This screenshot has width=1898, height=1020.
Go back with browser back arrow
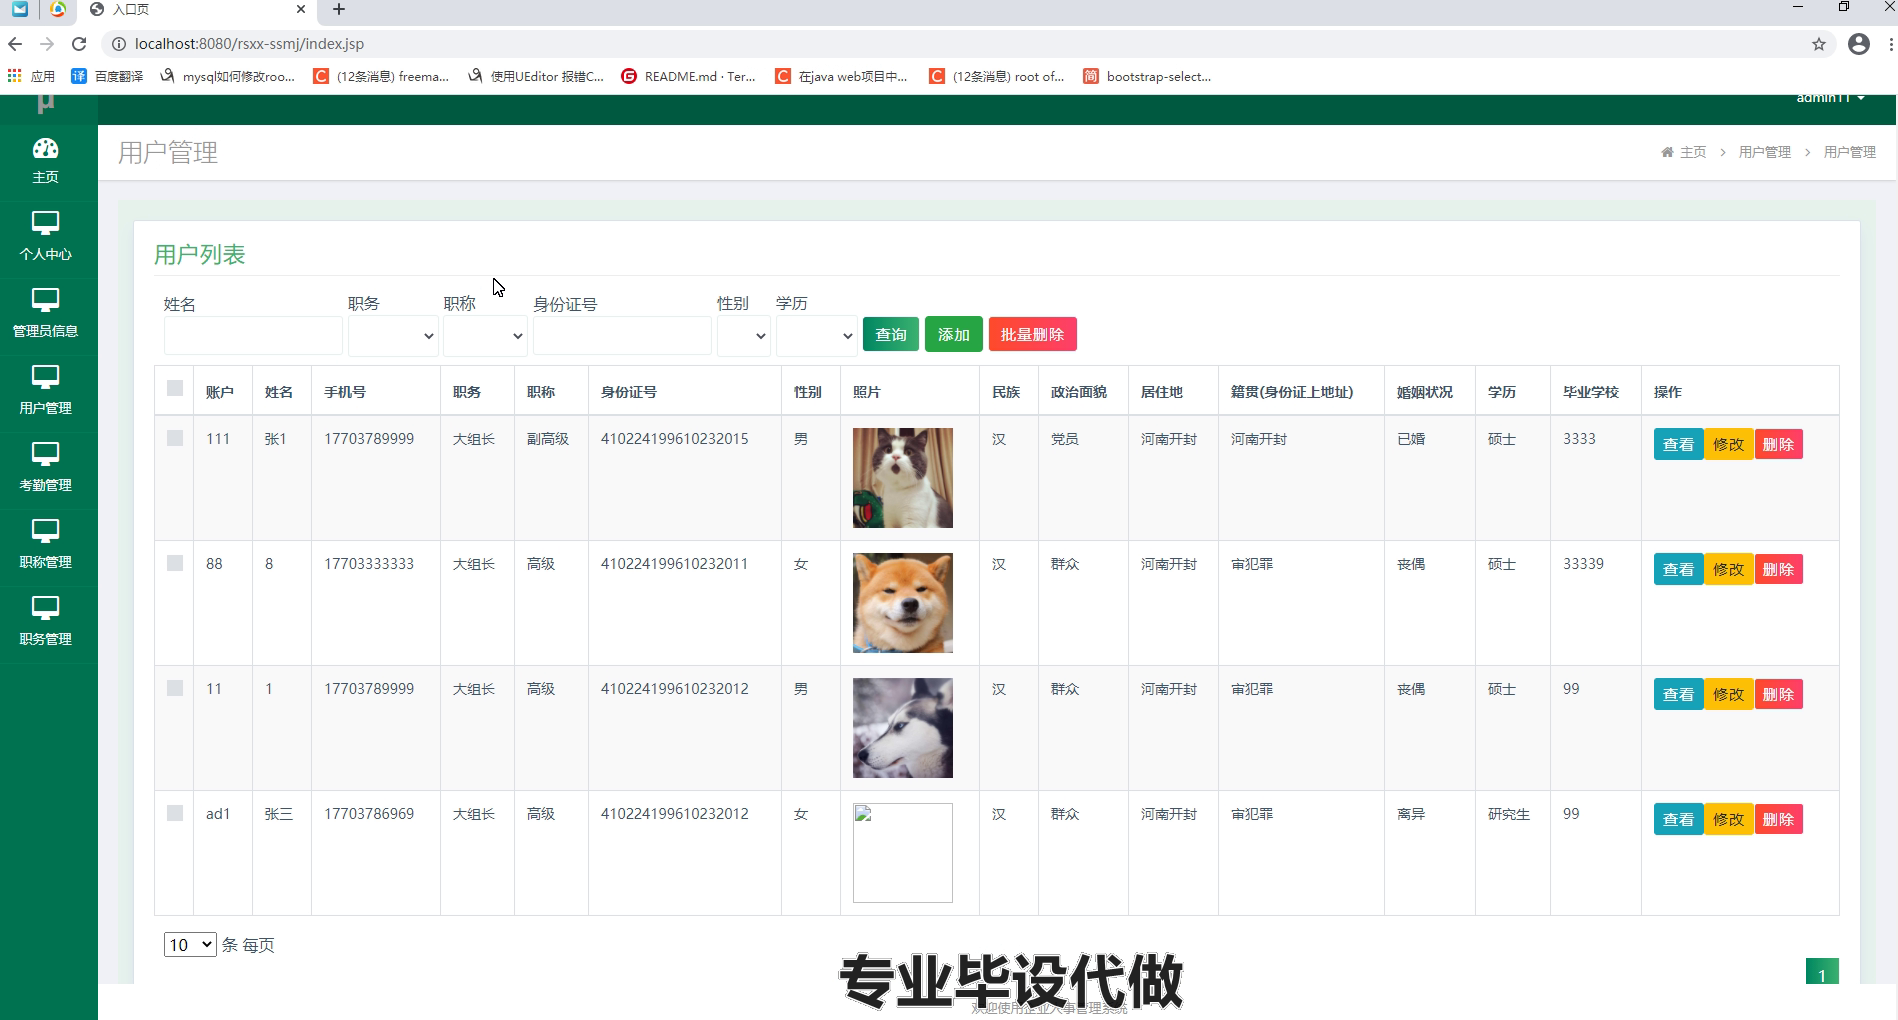coord(15,44)
